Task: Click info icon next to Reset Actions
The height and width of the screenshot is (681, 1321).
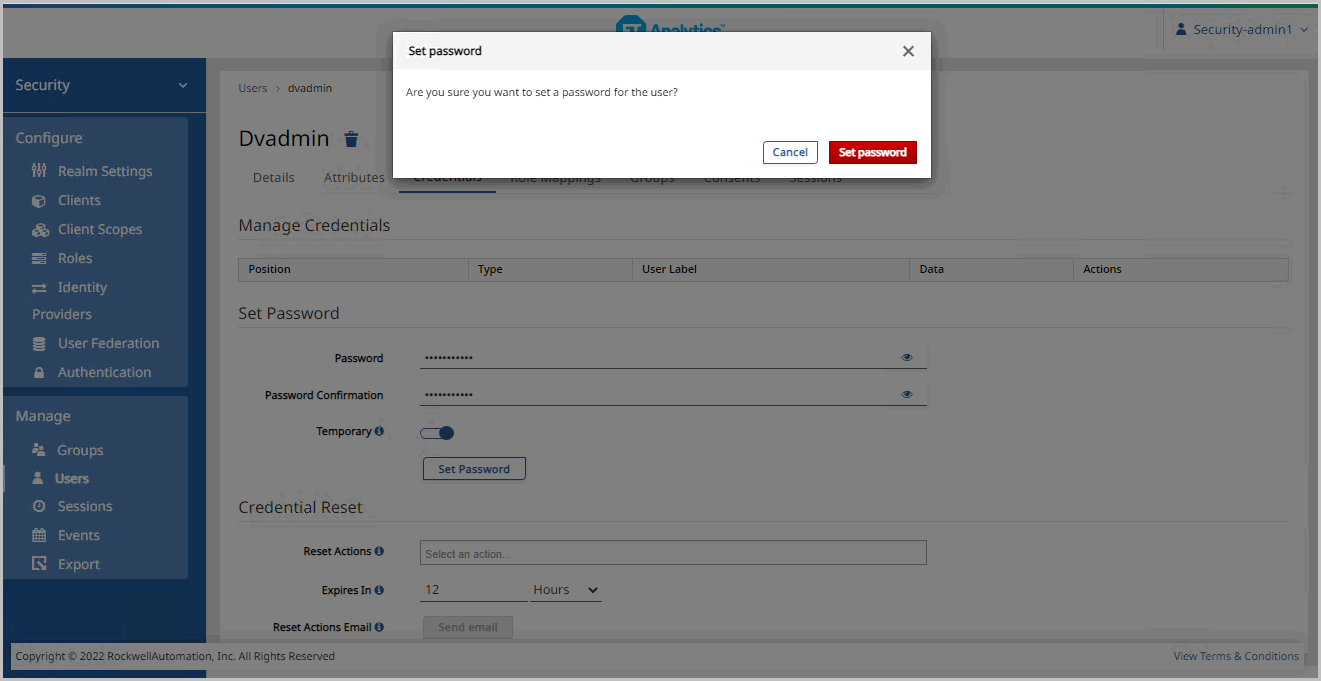Action: pyautogui.click(x=379, y=551)
